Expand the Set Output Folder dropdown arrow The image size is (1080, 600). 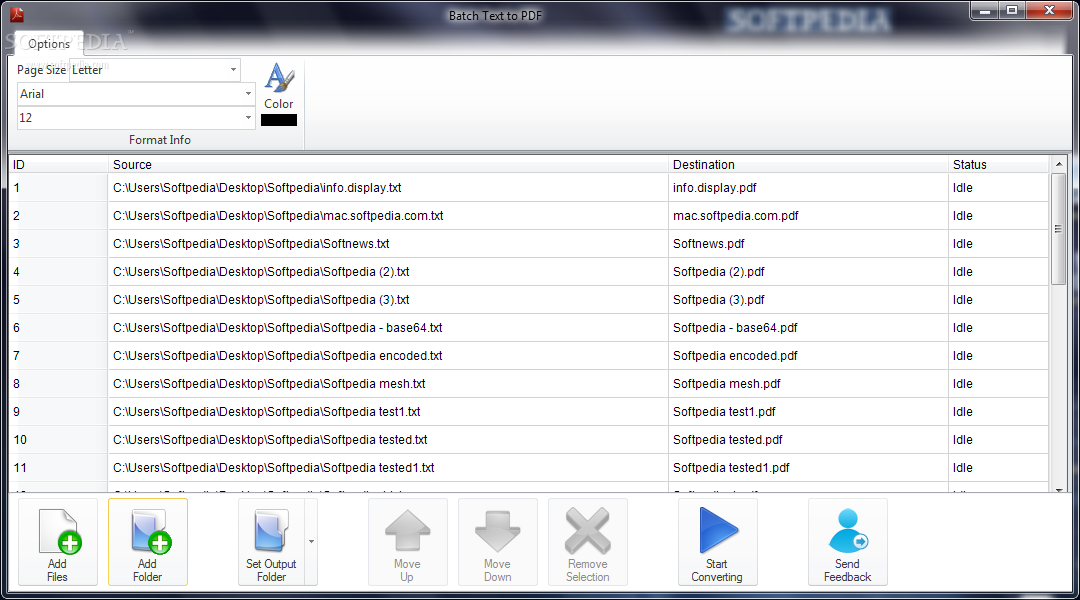pos(311,542)
